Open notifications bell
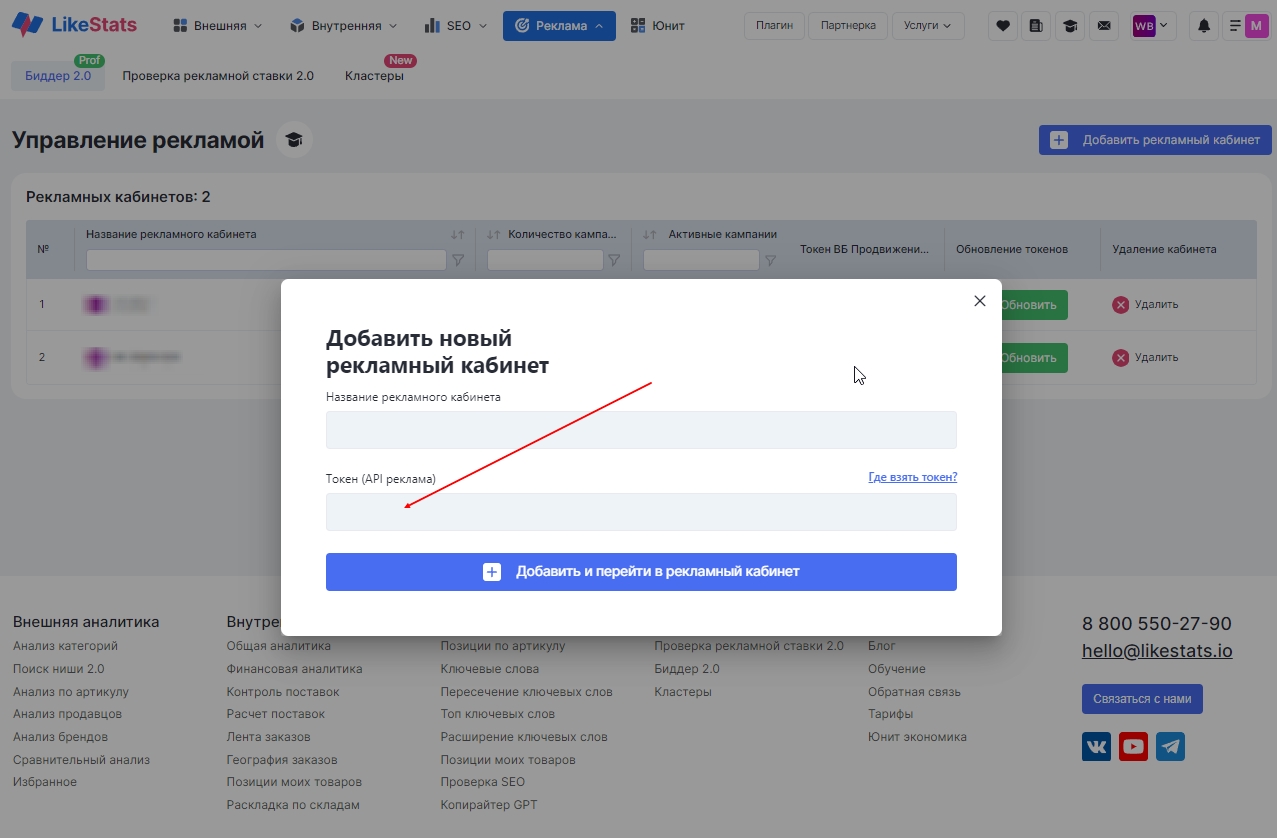The image size is (1277, 838). [x=1204, y=26]
